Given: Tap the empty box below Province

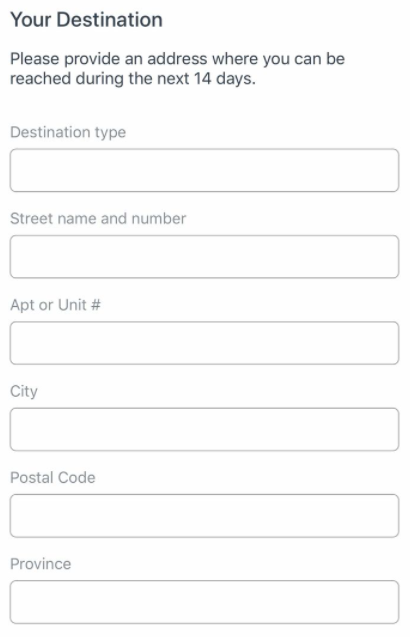Looking at the screenshot, I should [204, 602].
